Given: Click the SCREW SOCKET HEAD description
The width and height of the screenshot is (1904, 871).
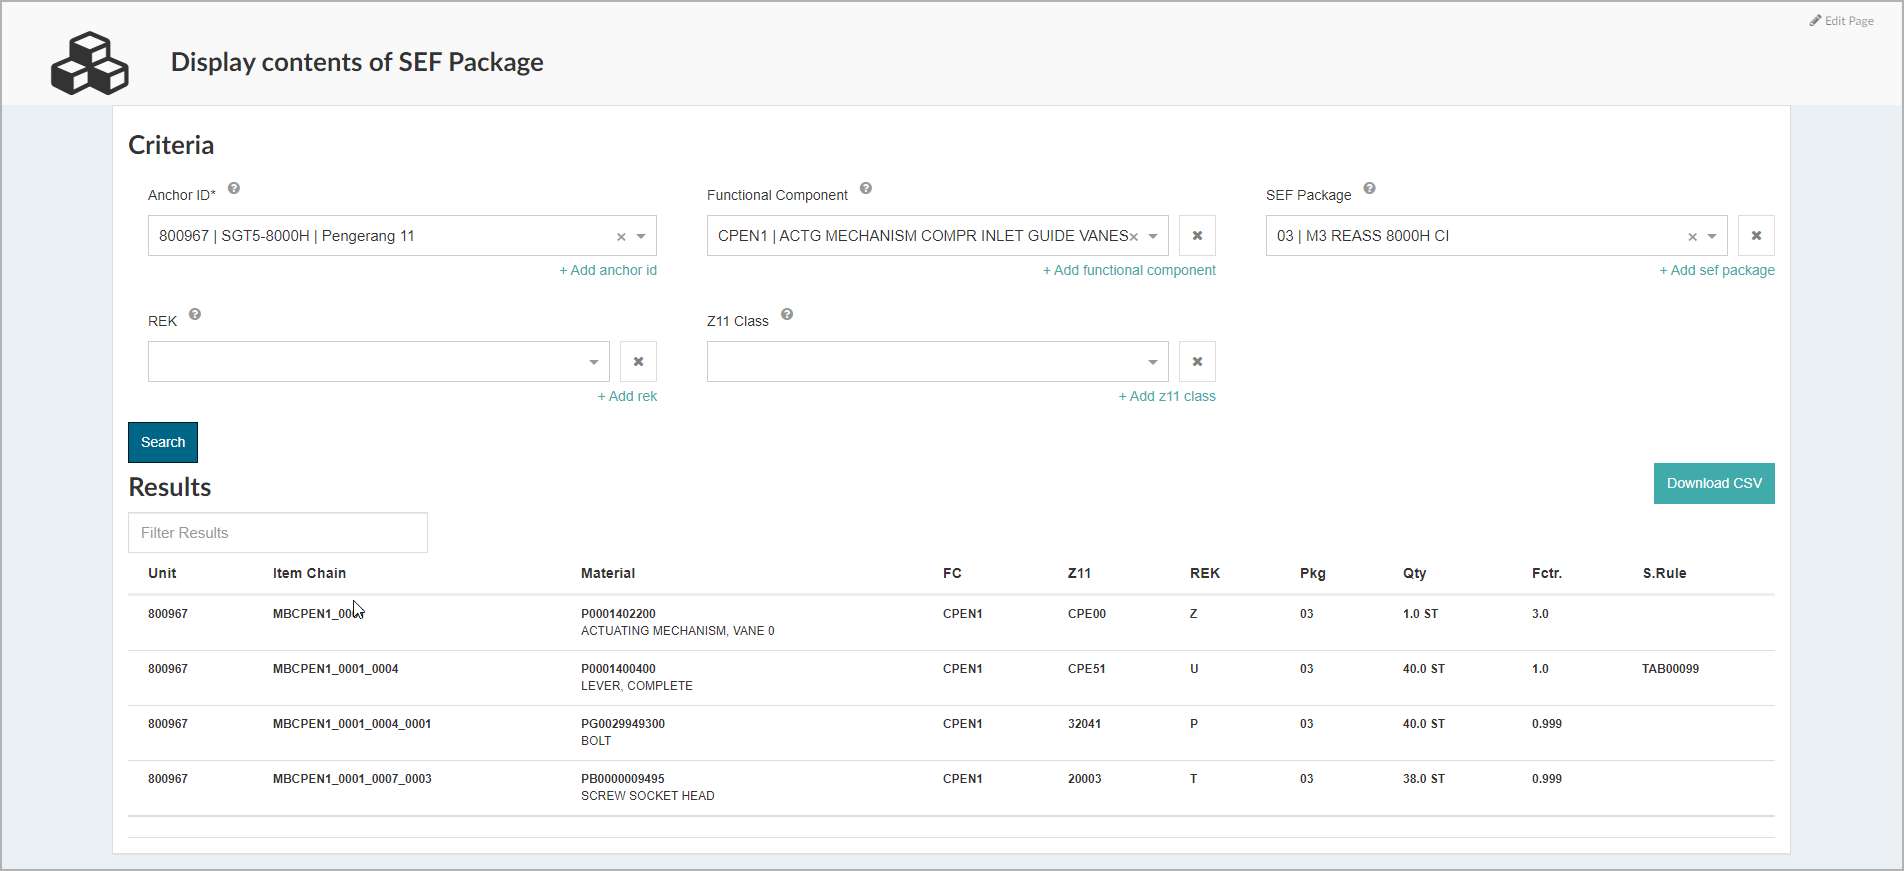Looking at the screenshot, I should (x=648, y=796).
